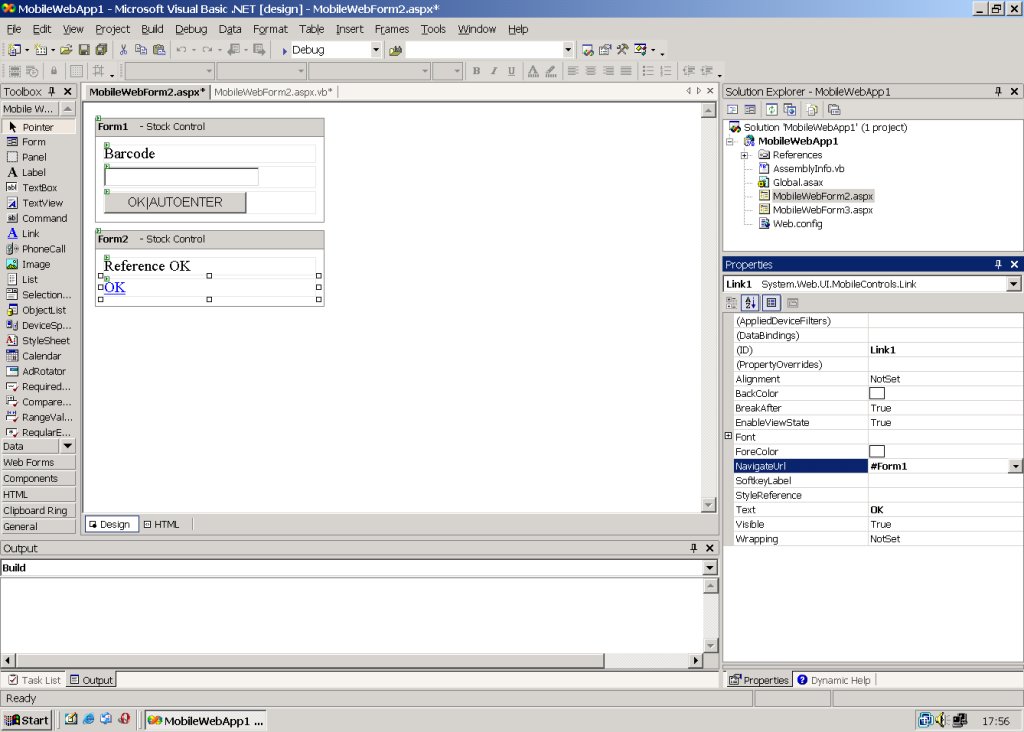
Task: Click View Code icon in Solution Explorer
Action: (733, 110)
